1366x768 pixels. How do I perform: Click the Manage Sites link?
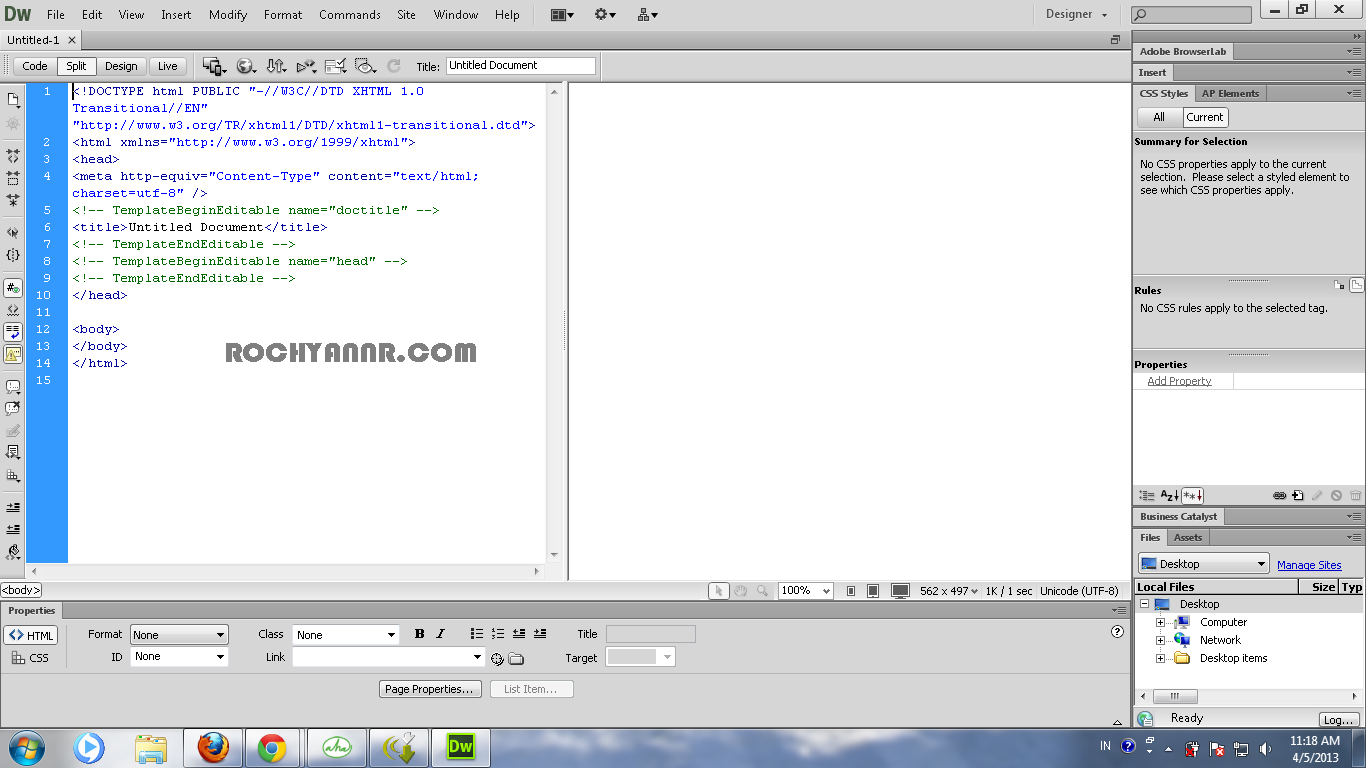point(1309,565)
